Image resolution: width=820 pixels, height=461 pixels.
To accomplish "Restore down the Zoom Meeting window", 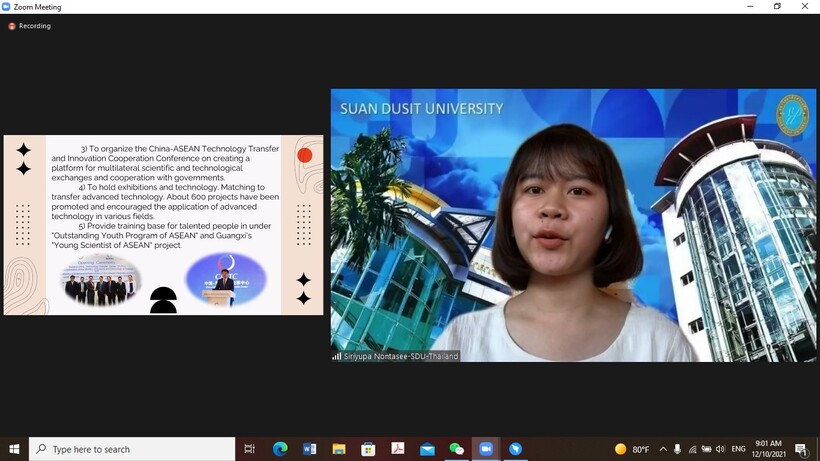I will tap(777, 7).
